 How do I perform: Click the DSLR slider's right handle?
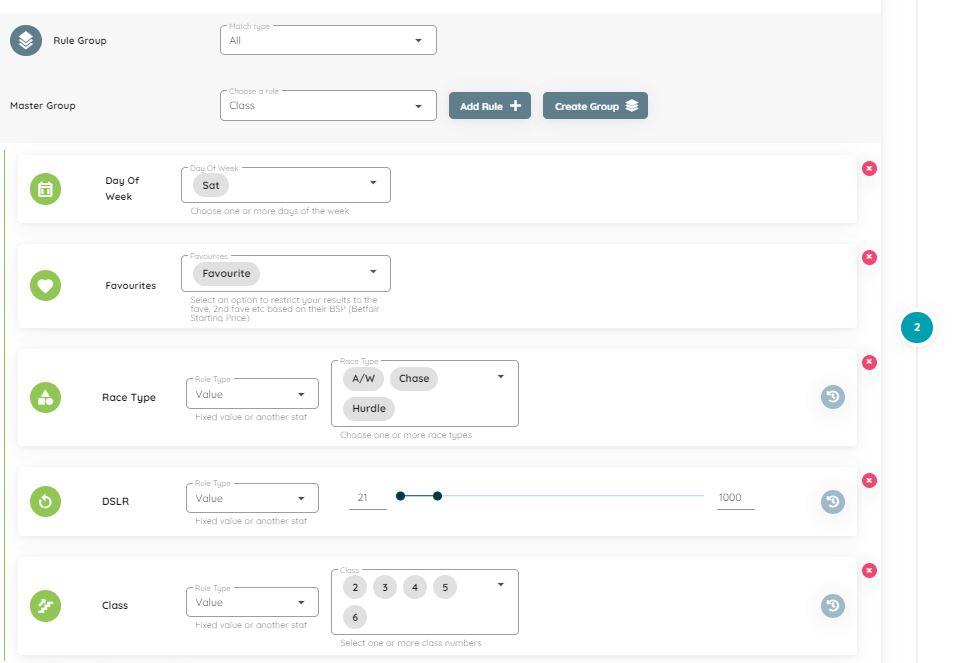click(437, 495)
